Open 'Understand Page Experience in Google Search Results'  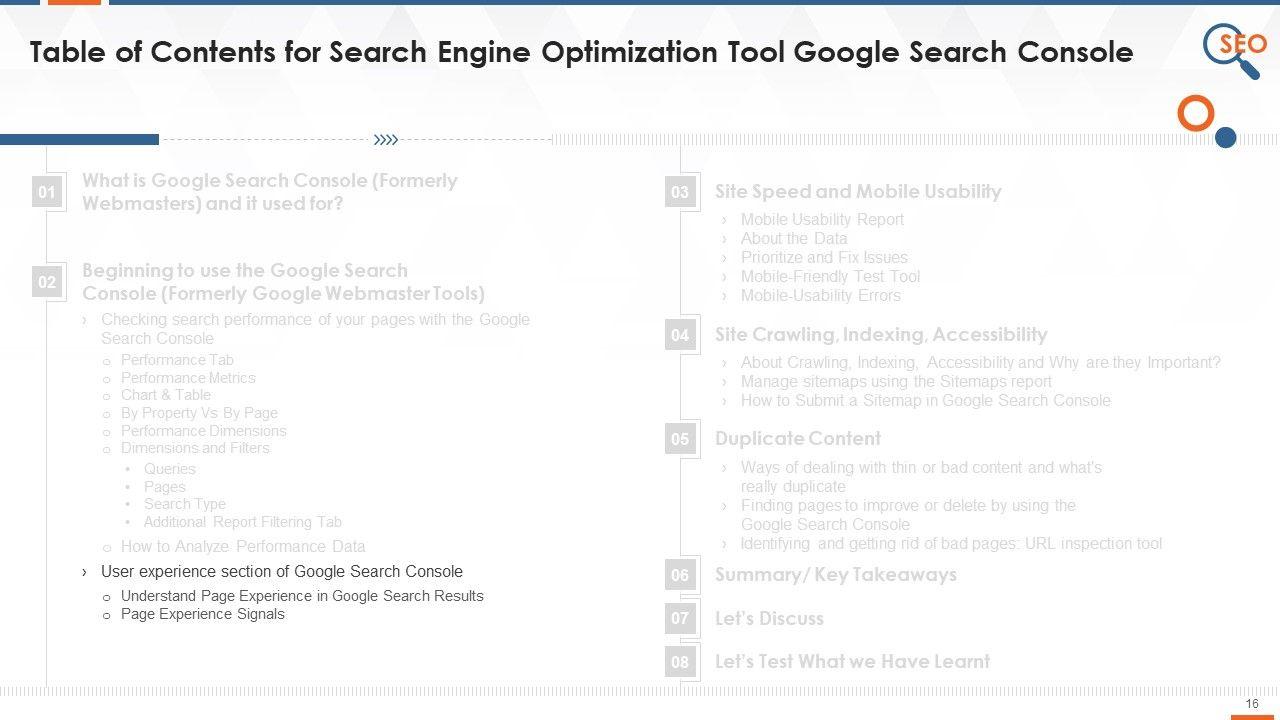(302, 596)
